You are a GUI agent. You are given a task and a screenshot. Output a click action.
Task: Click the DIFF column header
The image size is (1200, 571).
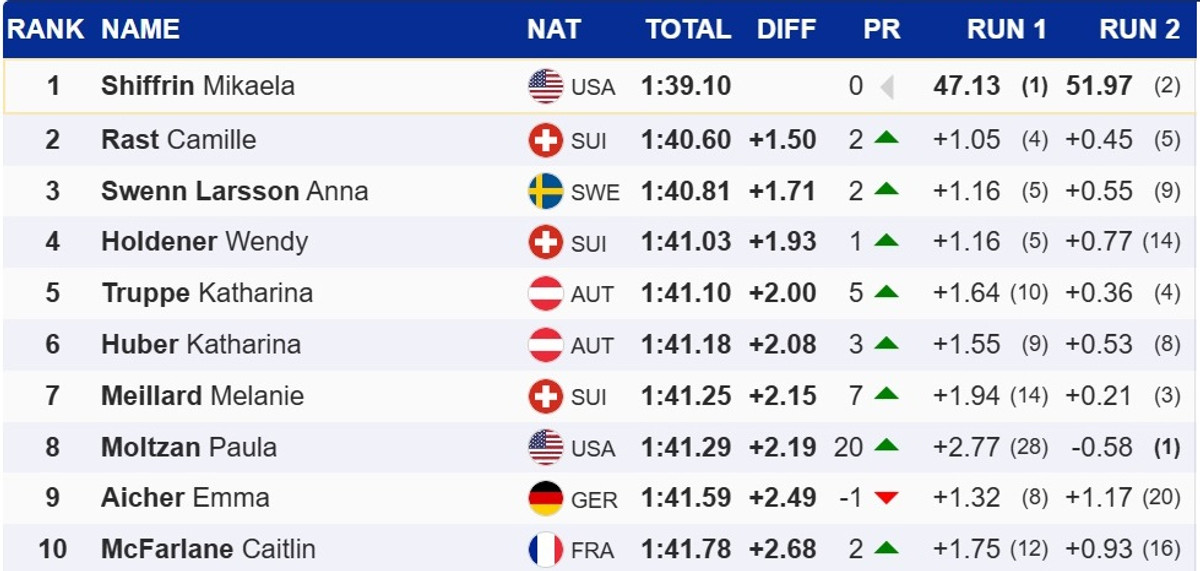coord(786,29)
